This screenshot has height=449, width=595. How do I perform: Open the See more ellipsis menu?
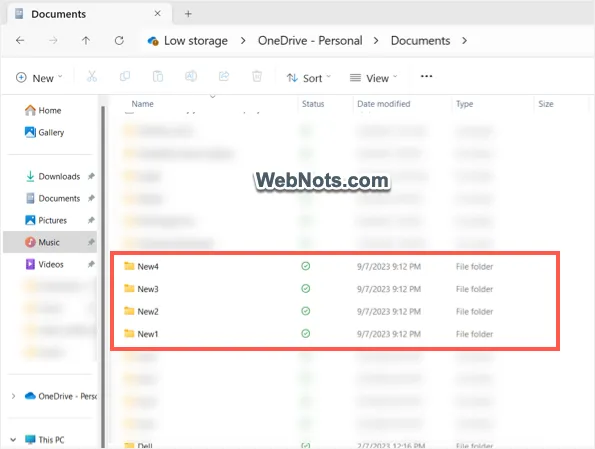tap(427, 76)
